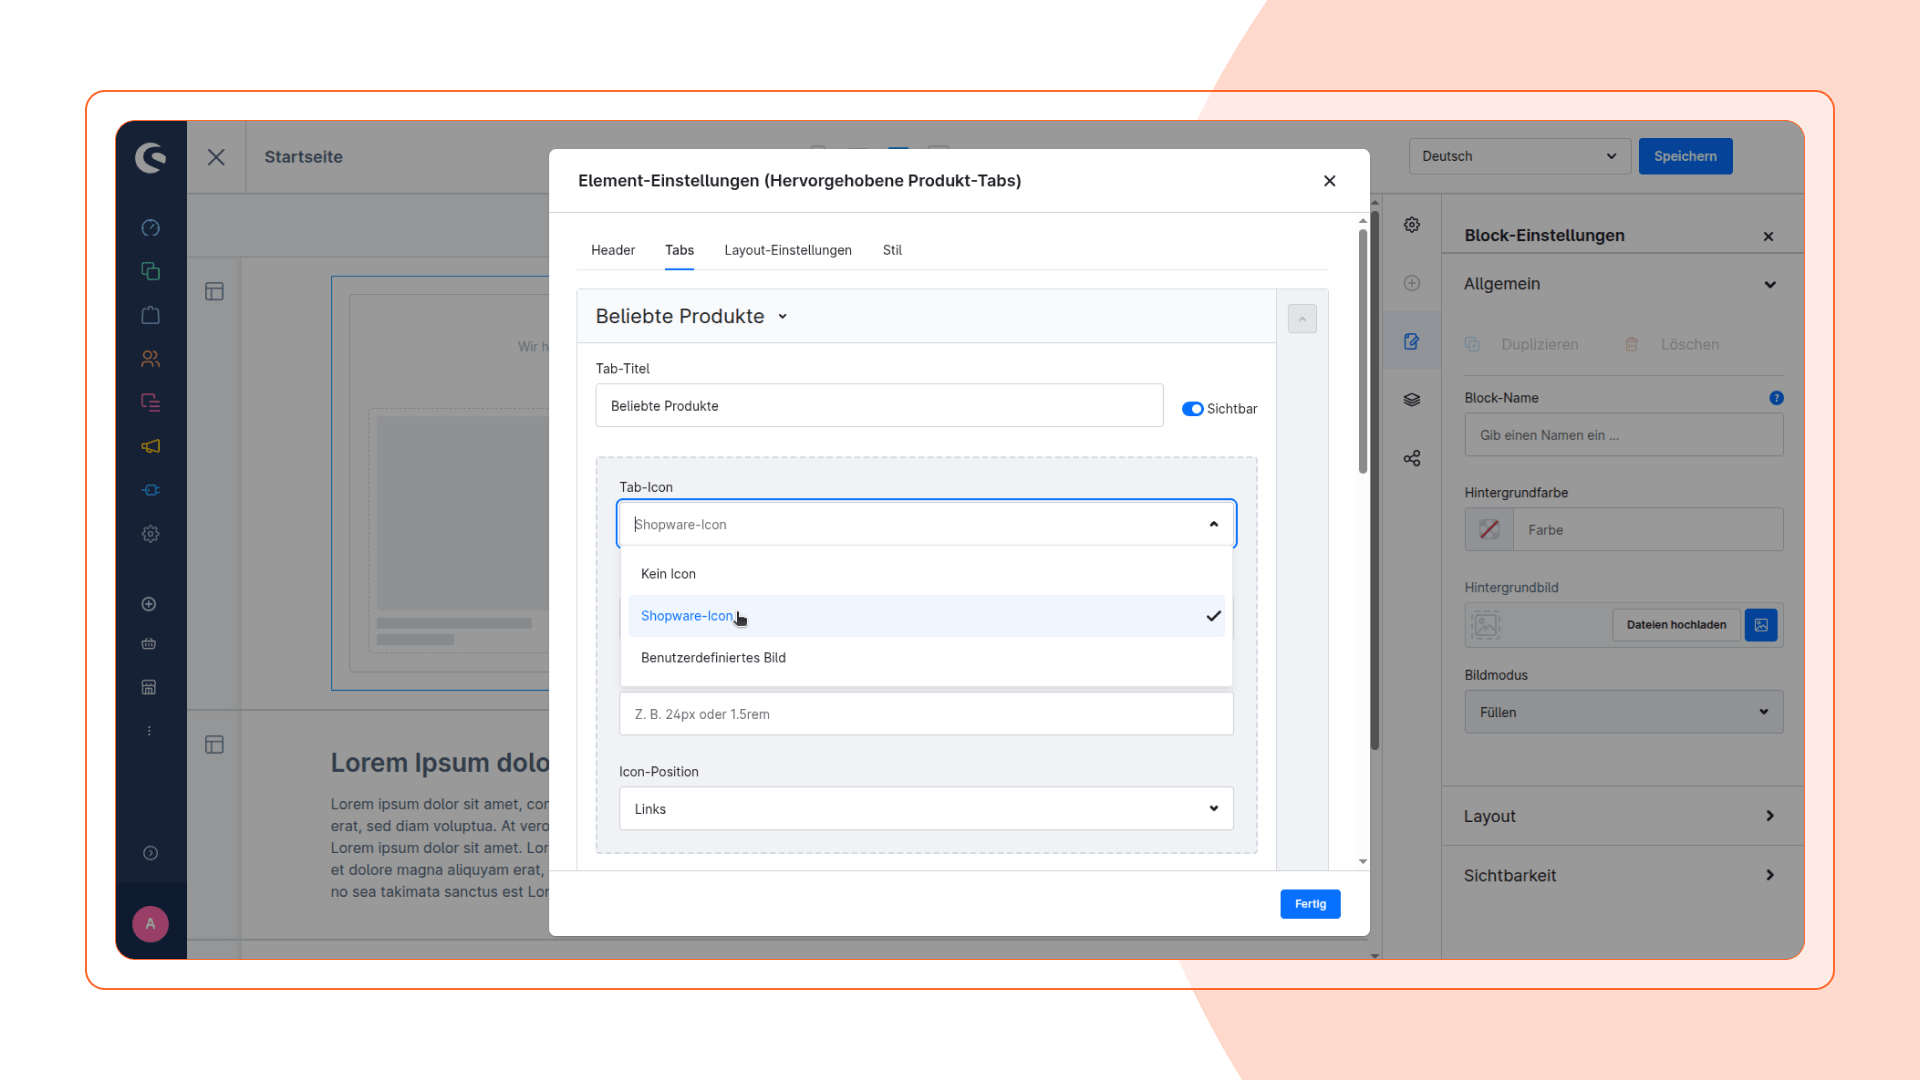Open the Extensions plug icon
Image resolution: width=1920 pixels, height=1080 pixels.
[x=150, y=490]
